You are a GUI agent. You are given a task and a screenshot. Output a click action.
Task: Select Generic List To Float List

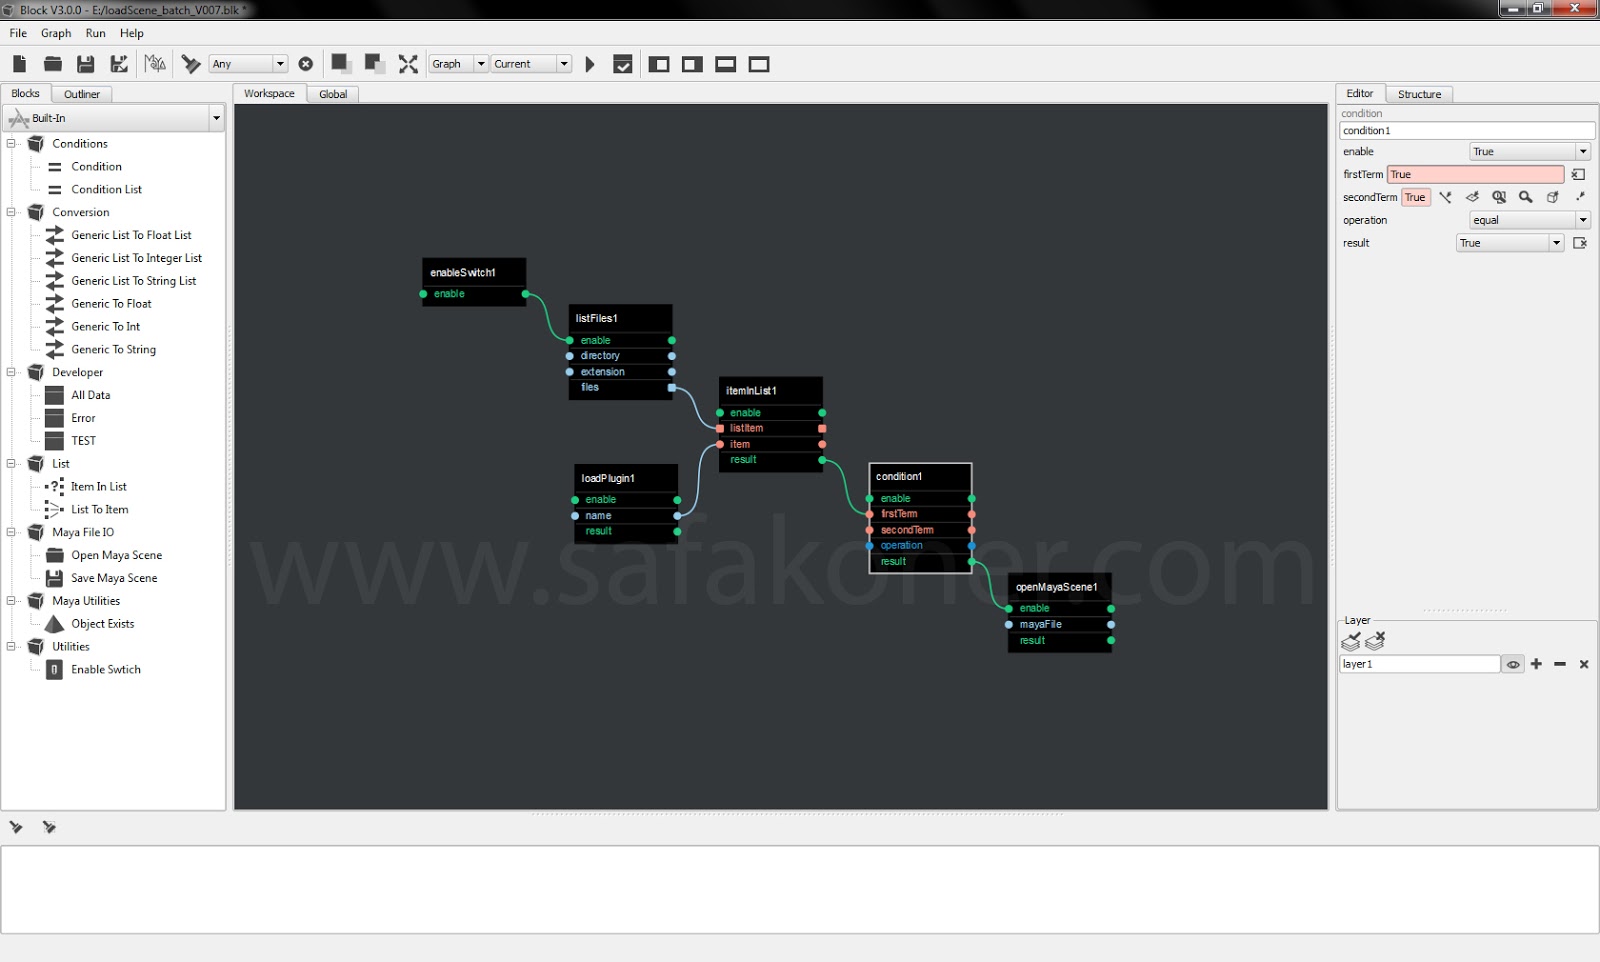point(131,235)
